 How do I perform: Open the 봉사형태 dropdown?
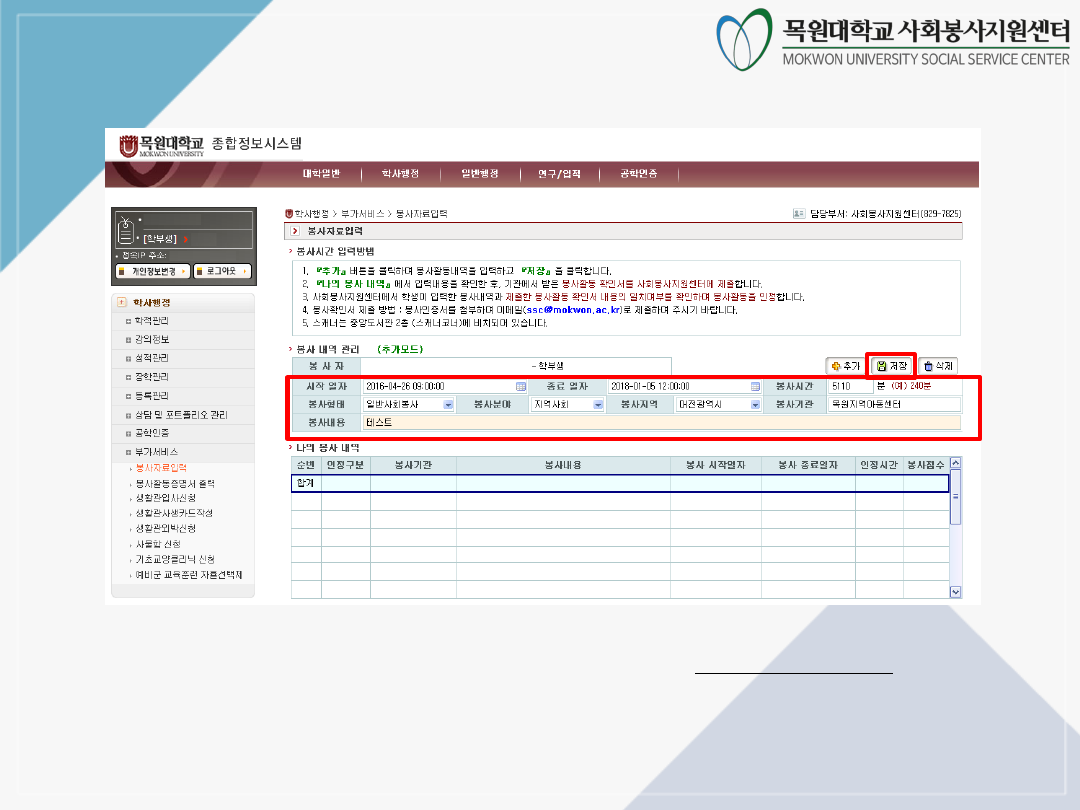(x=448, y=405)
